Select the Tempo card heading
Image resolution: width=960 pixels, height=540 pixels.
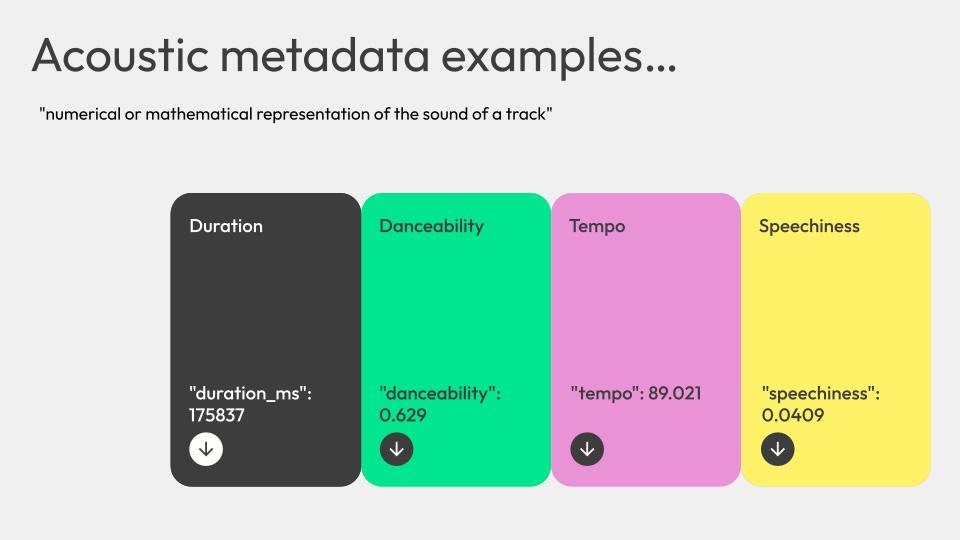click(597, 226)
